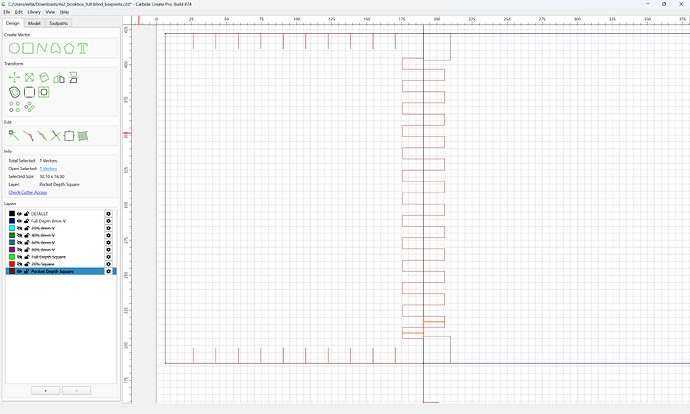The width and height of the screenshot is (690, 414).
Task: Open the rounded-corner square transform tool
Action: click(x=29, y=92)
